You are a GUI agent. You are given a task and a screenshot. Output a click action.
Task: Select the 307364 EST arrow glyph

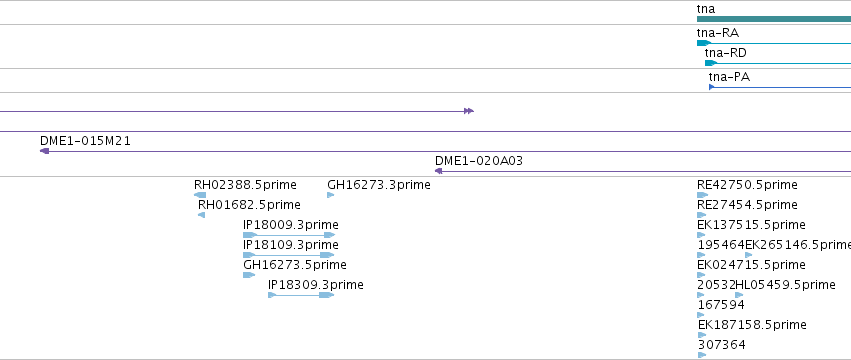coord(702,355)
